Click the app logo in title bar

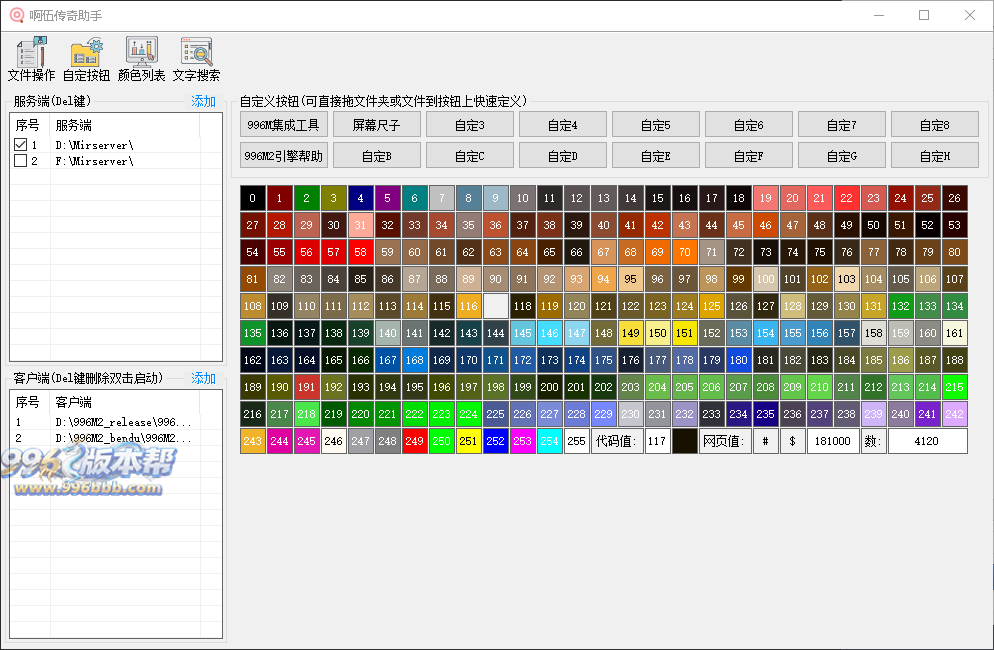pyautogui.click(x=16, y=15)
